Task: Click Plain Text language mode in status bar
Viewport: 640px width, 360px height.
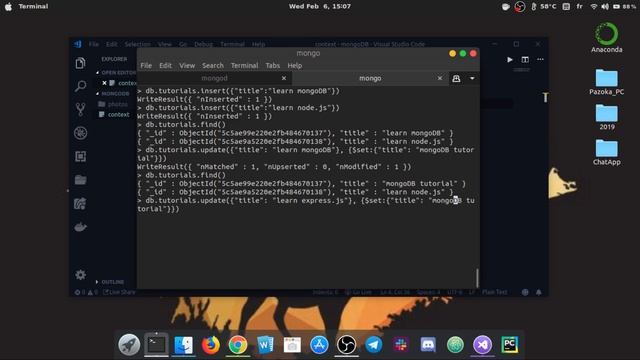Action: [494, 292]
